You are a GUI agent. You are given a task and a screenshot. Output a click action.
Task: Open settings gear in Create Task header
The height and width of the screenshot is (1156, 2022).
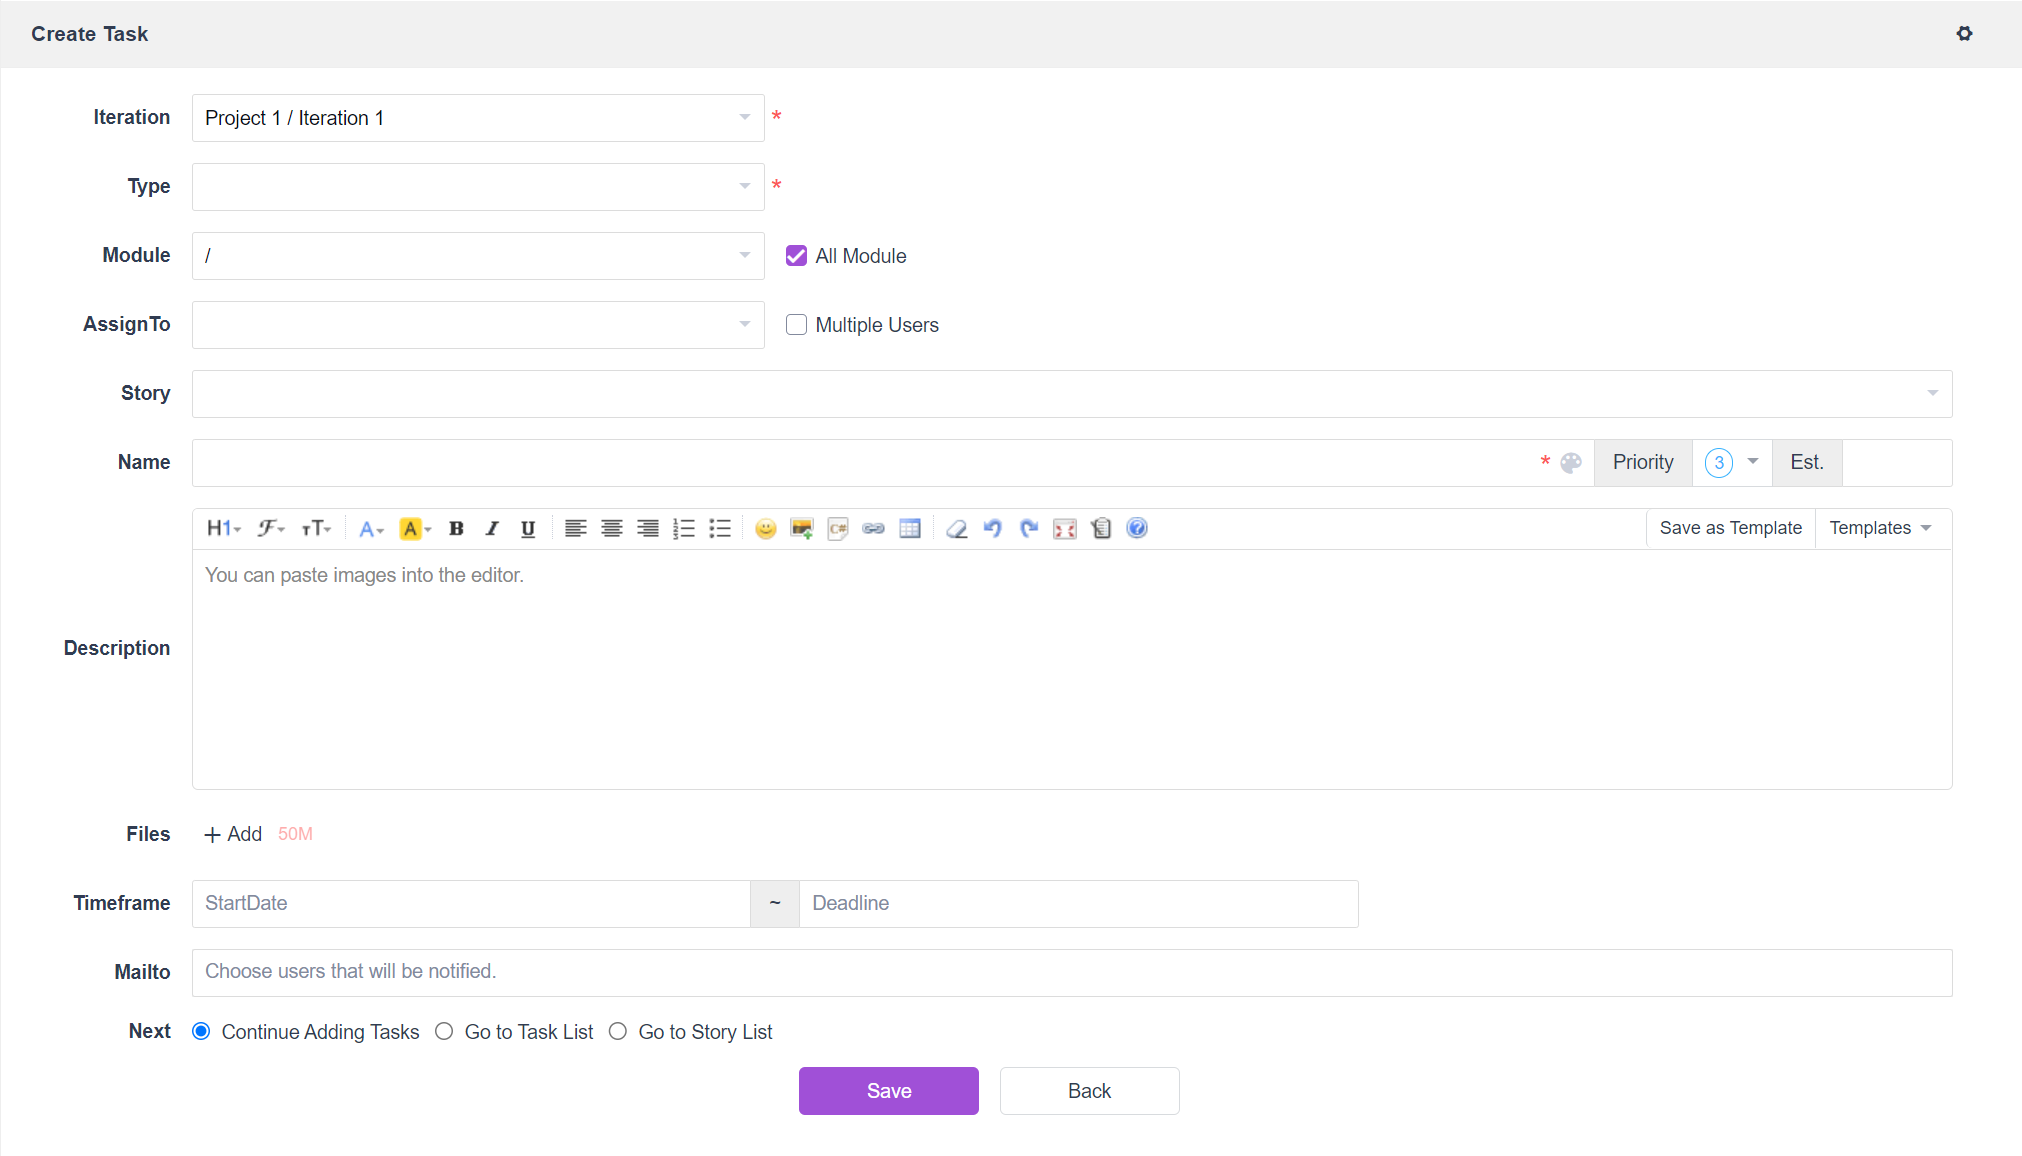(1964, 34)
